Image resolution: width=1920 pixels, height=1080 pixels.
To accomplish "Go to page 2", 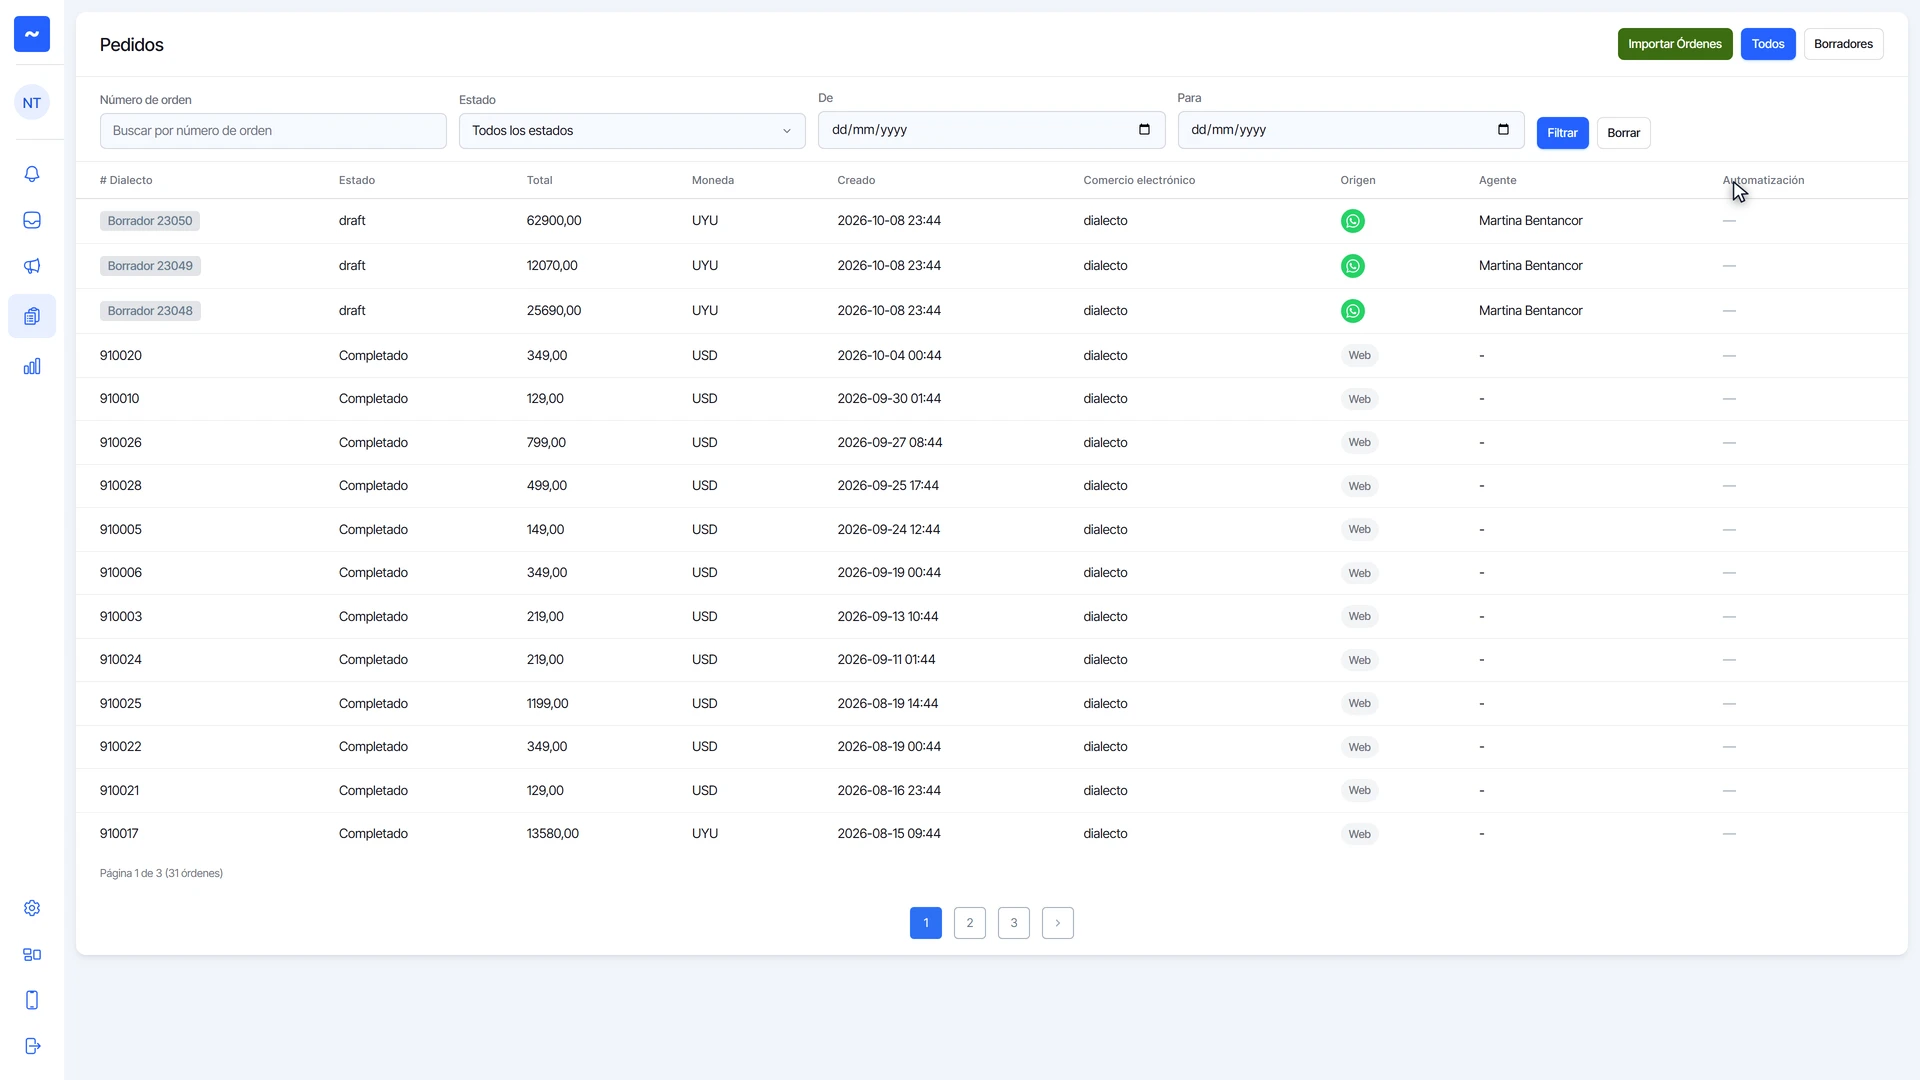I will [969, 923].
